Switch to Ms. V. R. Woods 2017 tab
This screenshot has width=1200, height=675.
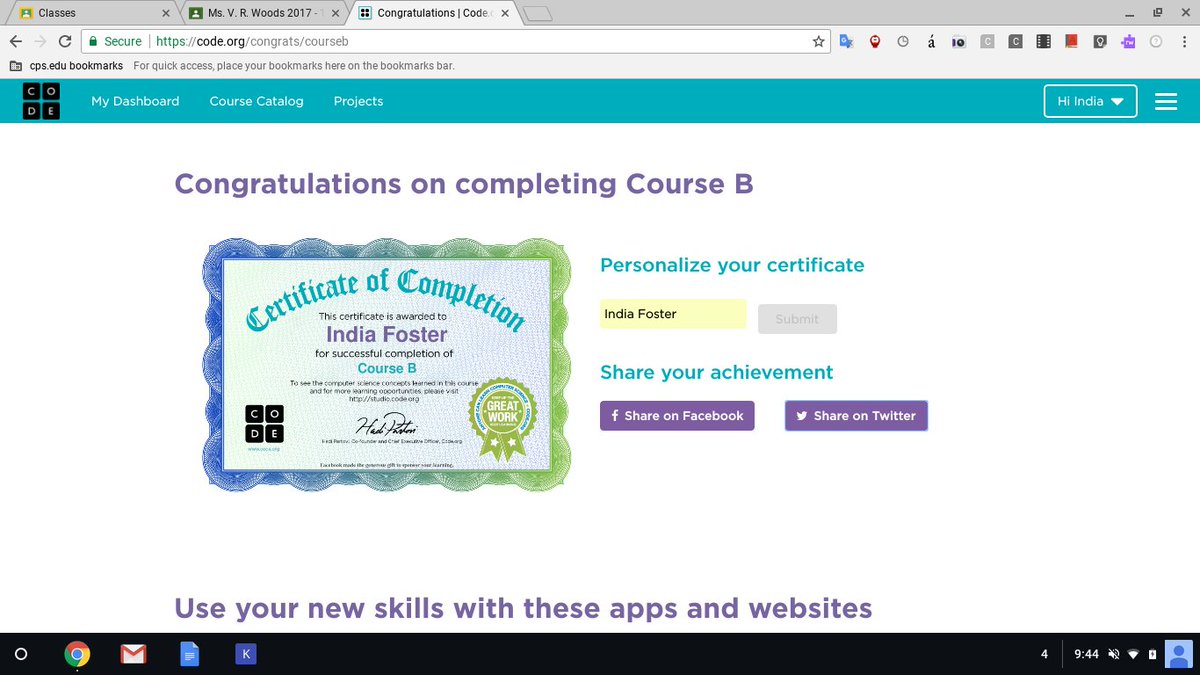262,13
